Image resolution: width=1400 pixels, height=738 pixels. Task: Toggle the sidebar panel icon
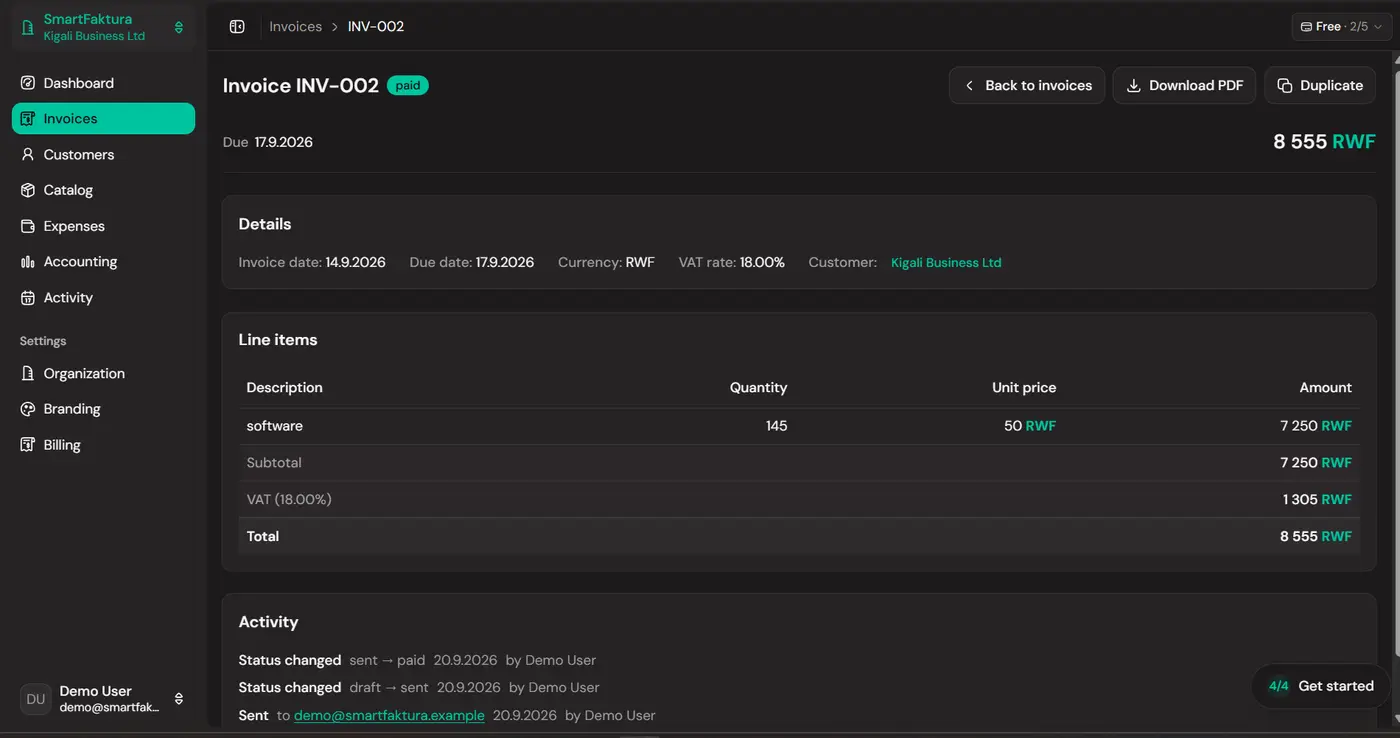click(x=237, y=27)
